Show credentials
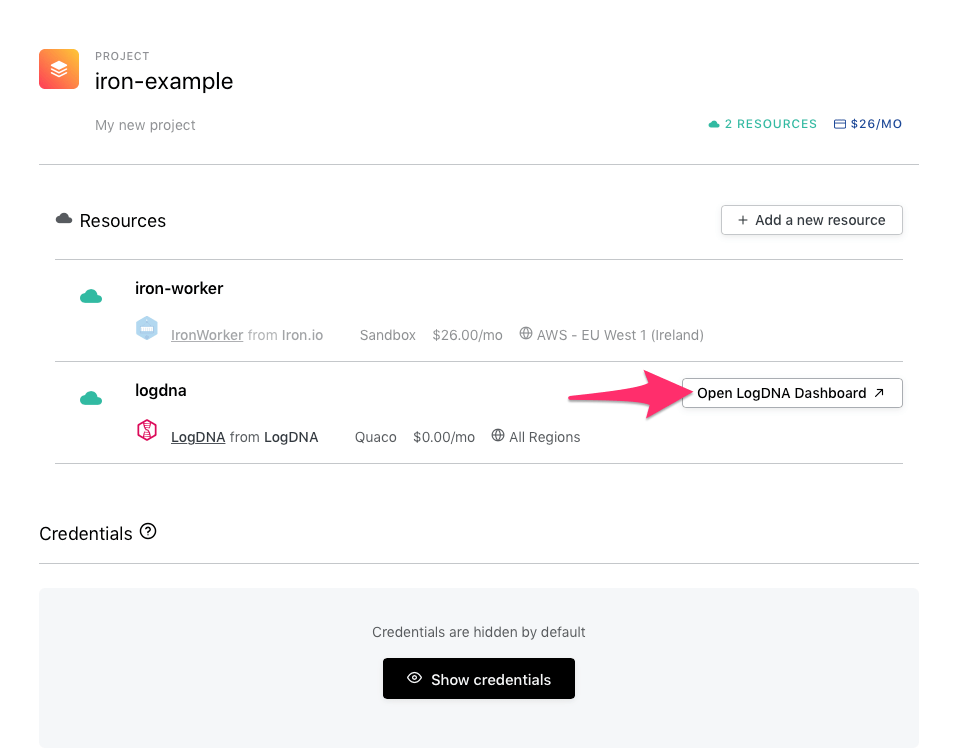This screenshot has width=959, height=753. [479, 678]
